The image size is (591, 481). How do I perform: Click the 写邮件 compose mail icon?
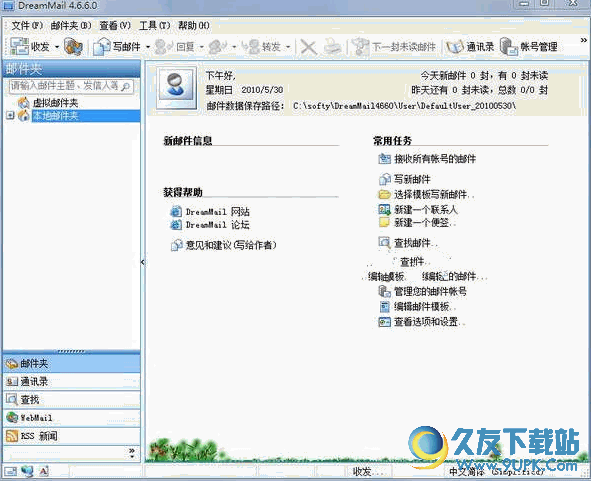click(102, 47)
